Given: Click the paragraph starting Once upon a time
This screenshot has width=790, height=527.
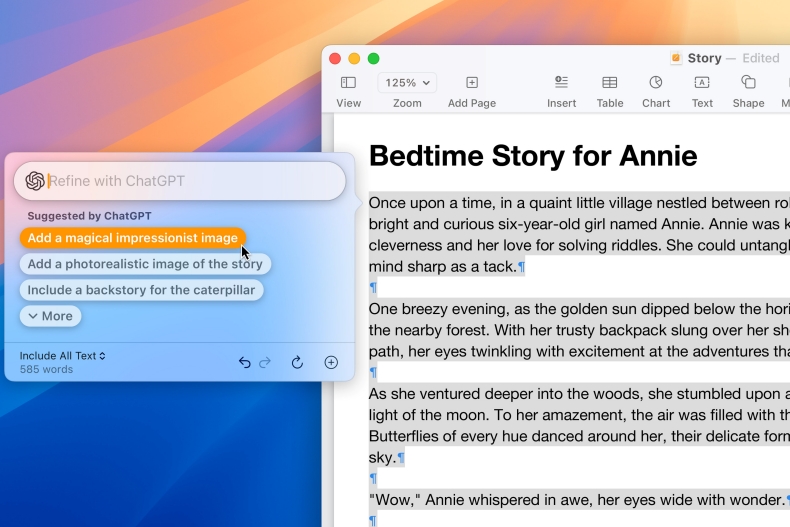Looking at the screenshot, I should click(x=579, y=235).
